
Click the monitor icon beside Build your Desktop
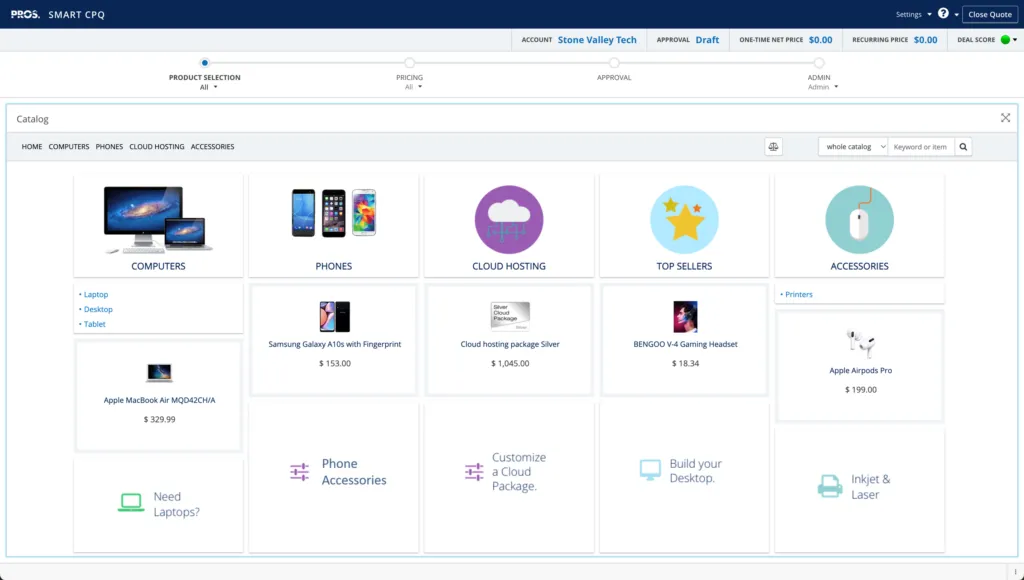pyautogui.click(x=650, y=470)
